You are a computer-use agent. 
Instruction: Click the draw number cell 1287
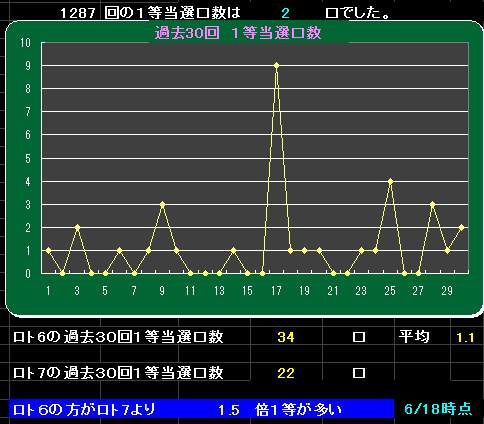click(78, 13)
